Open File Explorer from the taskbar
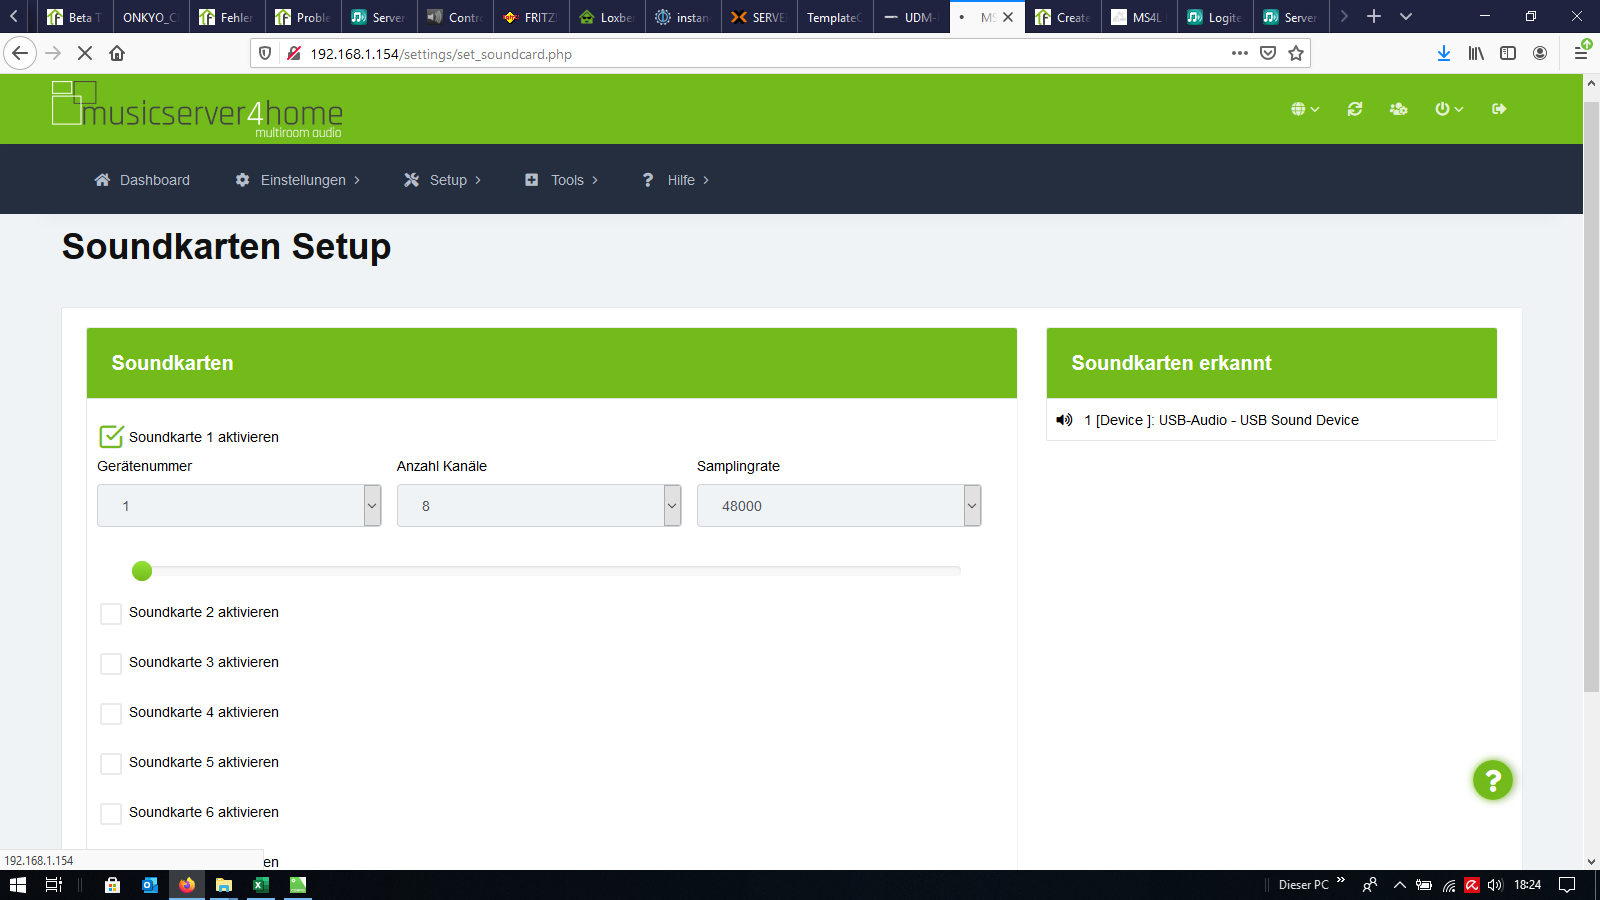This screenshot has width=1600, height=900. tap(224, 885)
